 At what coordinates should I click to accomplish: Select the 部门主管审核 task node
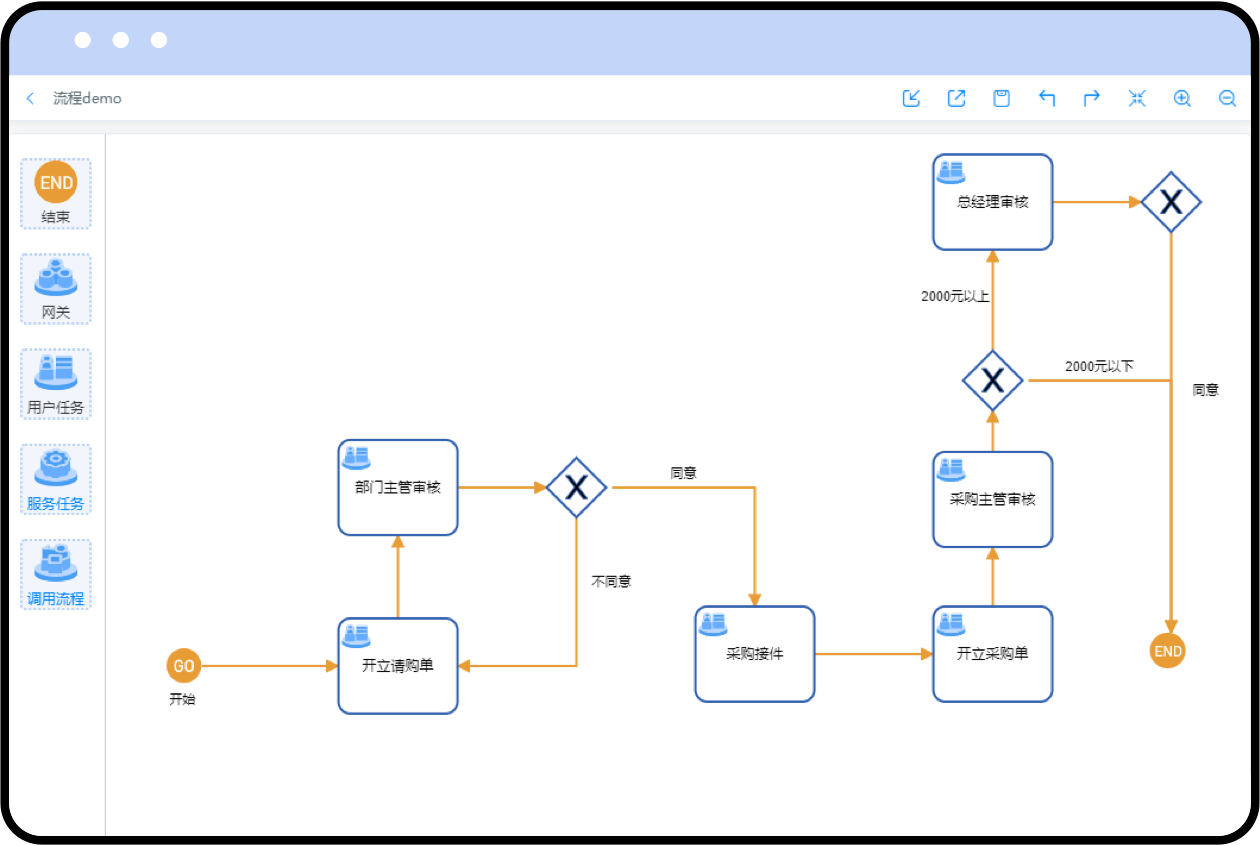tap(398, 488)
